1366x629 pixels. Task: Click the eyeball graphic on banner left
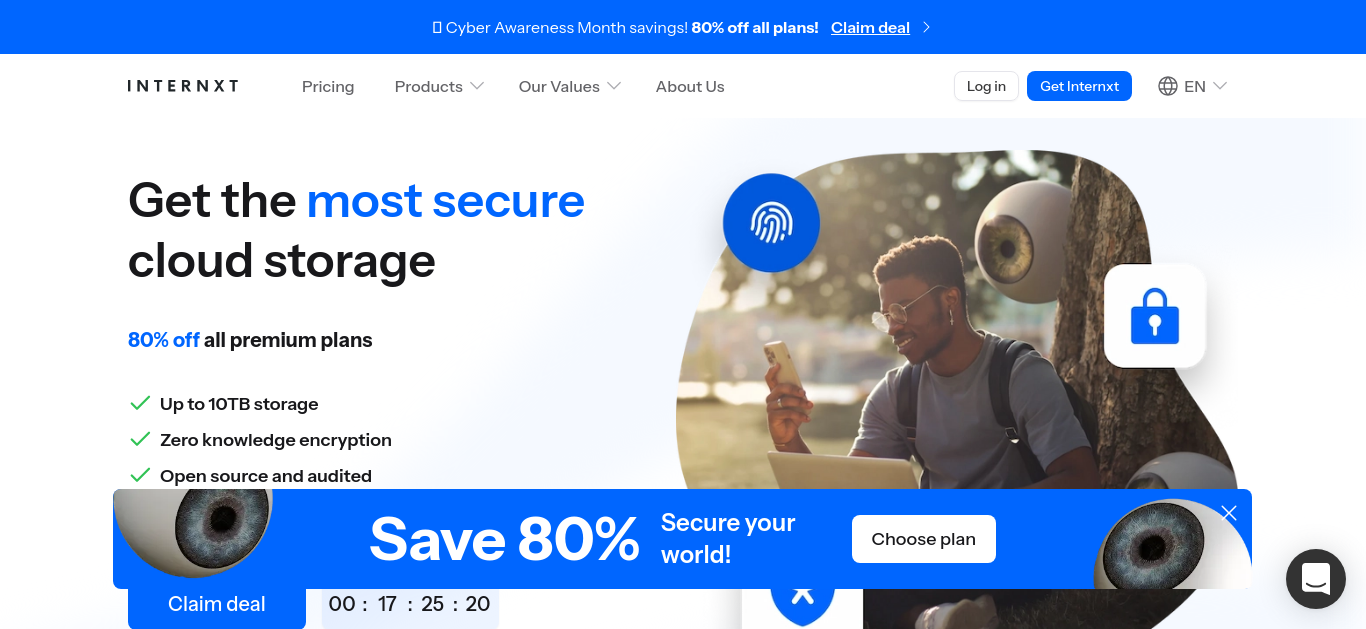(x=196, y=531)
